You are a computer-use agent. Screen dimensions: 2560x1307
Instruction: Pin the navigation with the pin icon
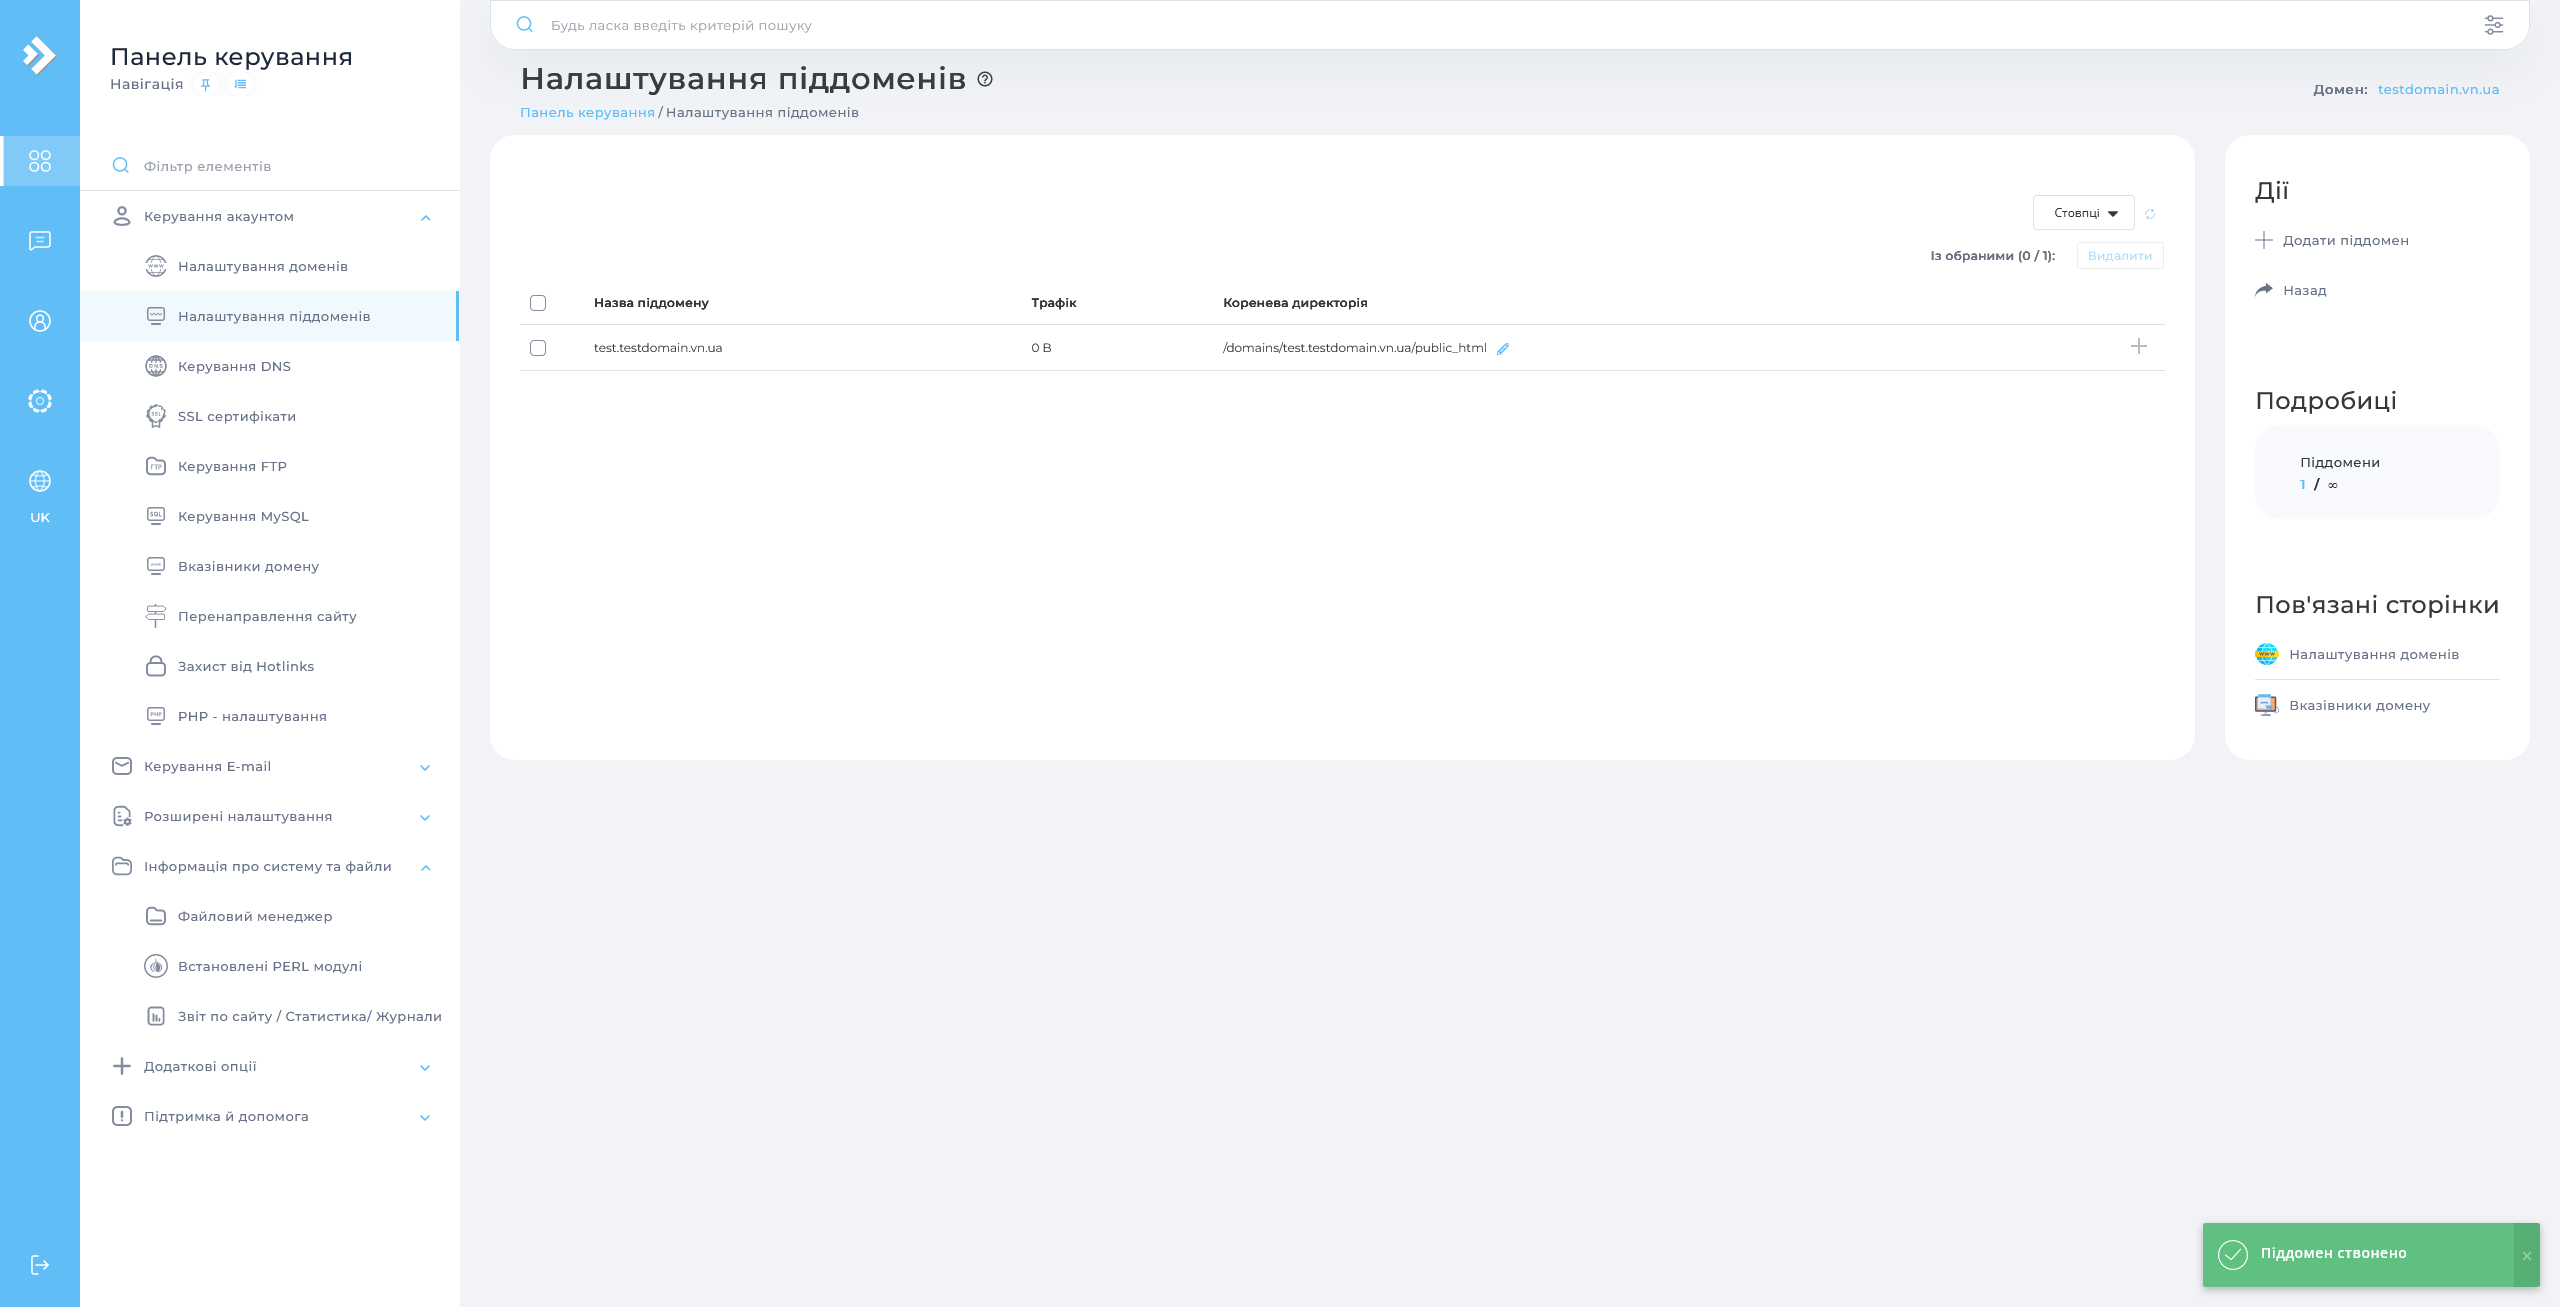(205, 84)
